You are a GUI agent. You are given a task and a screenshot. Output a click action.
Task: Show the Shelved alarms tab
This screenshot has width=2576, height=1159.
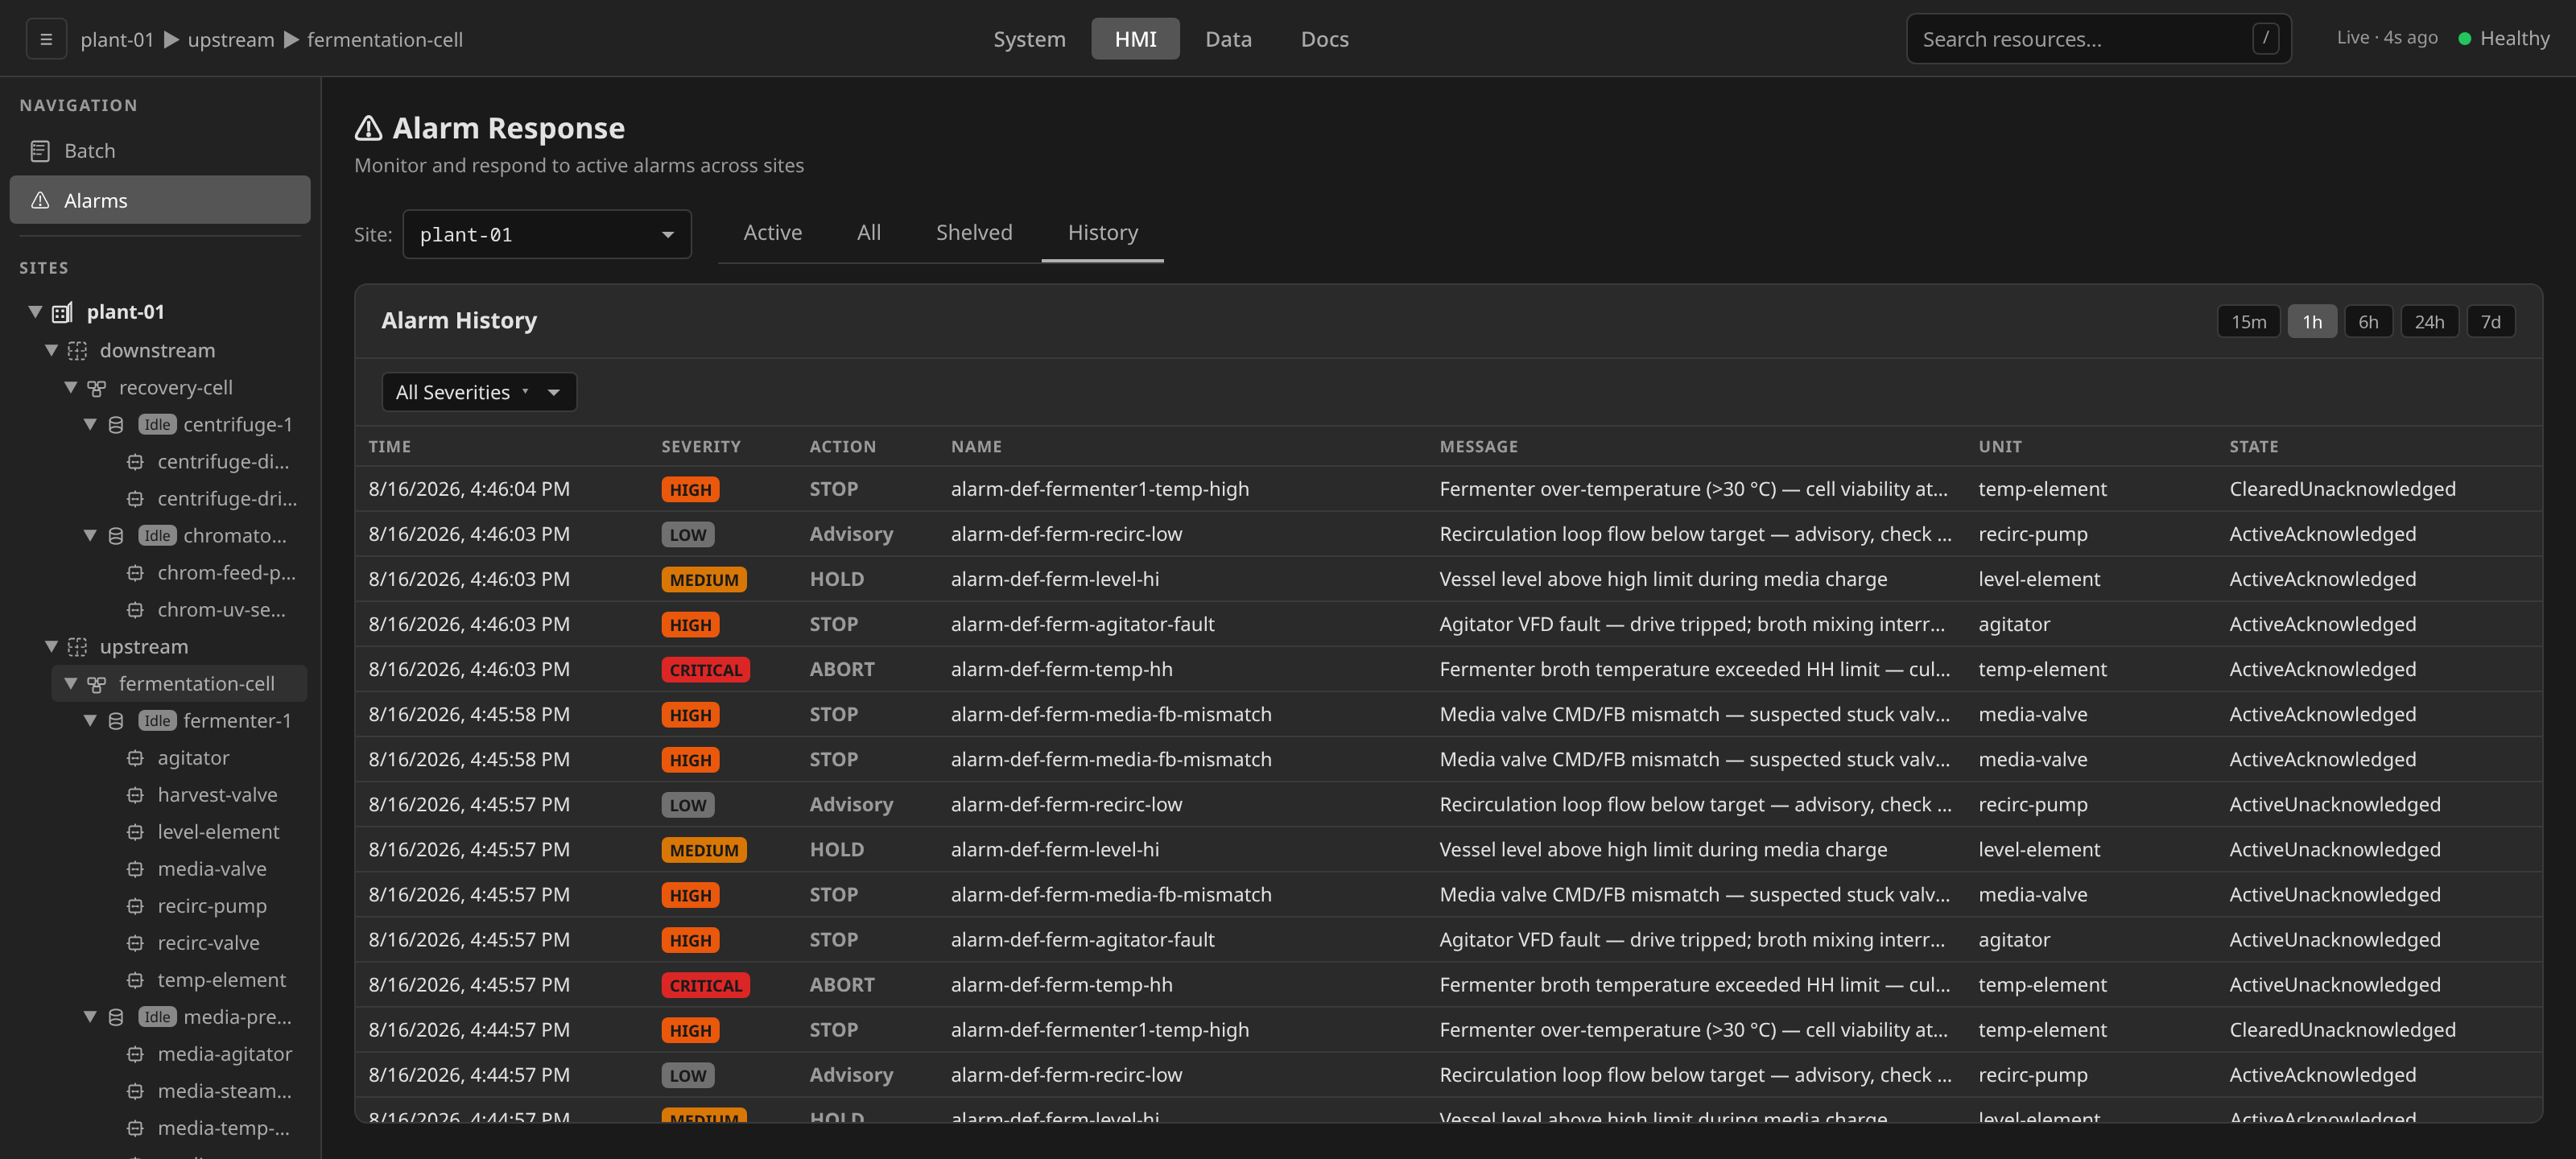point(973,233)
